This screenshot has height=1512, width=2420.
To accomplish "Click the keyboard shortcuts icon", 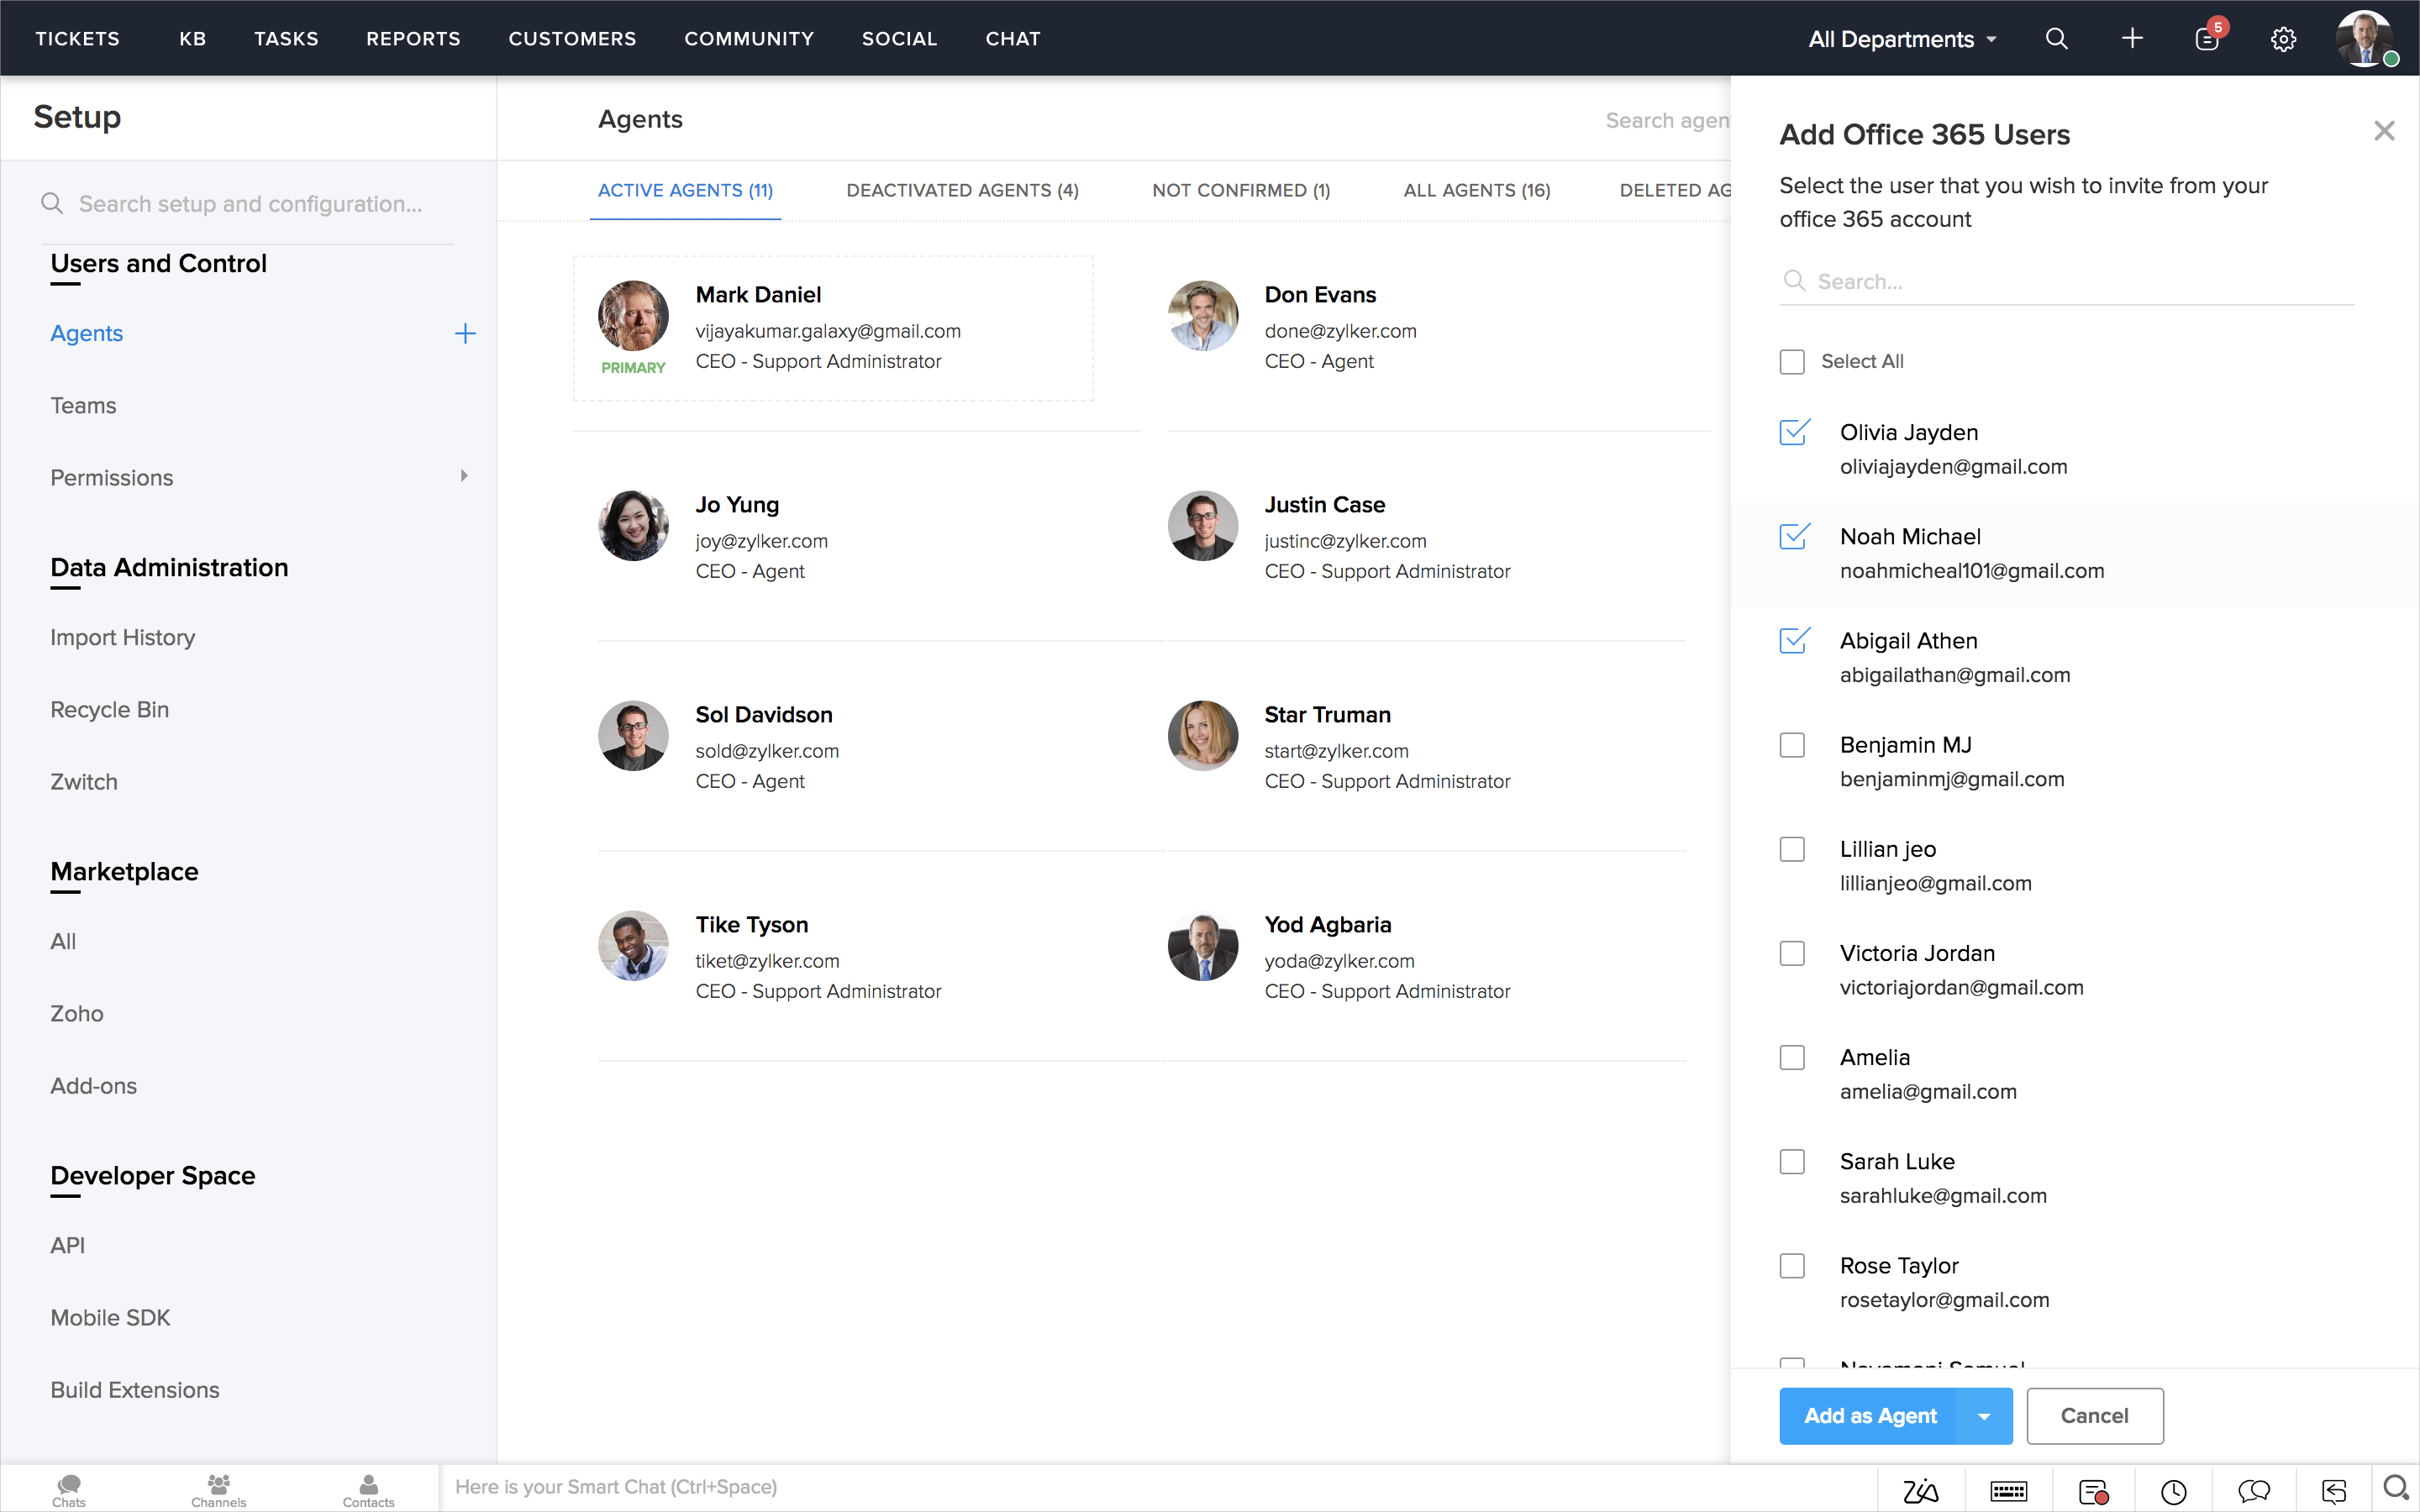I will point(2008,1491).
